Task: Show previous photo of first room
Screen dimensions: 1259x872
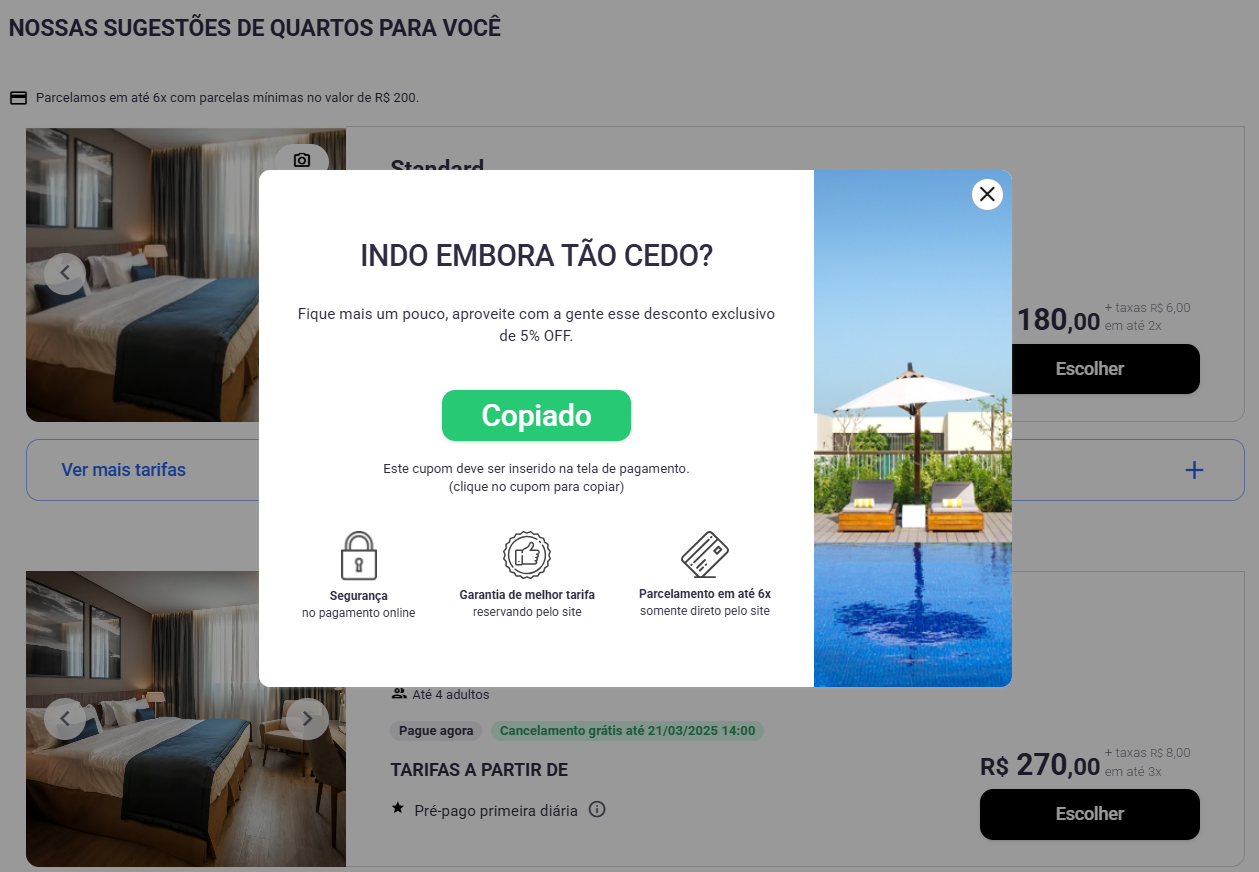Action: (65, 272)
